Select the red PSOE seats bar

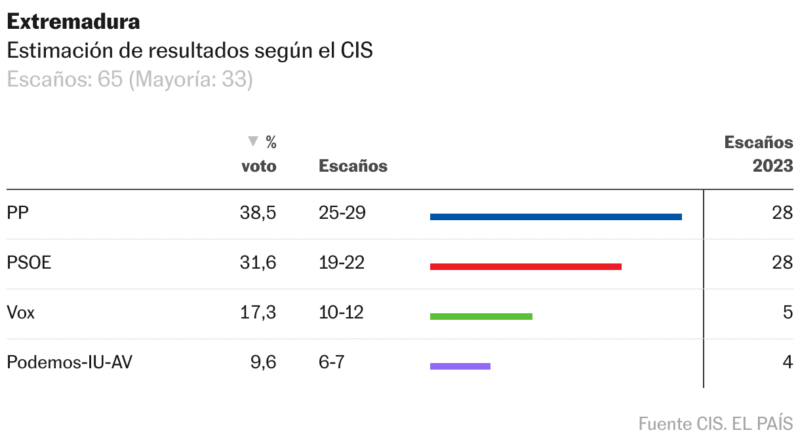pyautogui.click(x=525, y=266)
